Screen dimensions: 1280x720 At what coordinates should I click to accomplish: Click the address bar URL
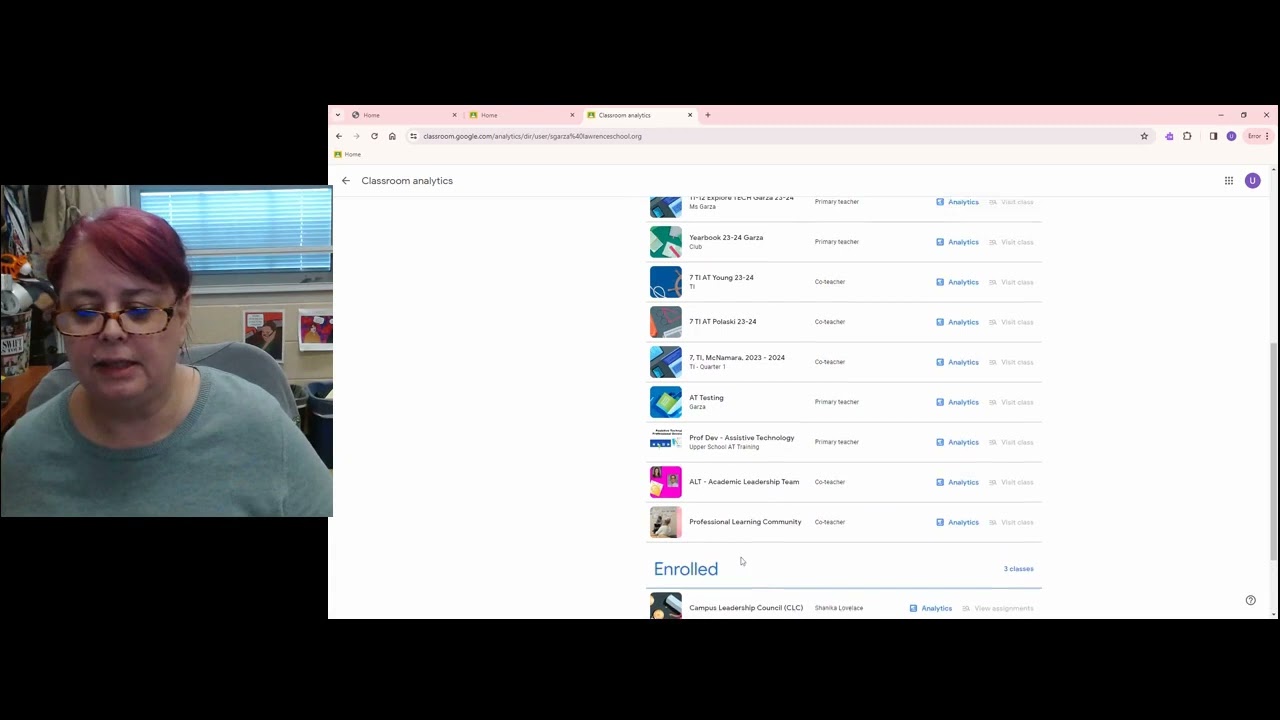point(532,136)
